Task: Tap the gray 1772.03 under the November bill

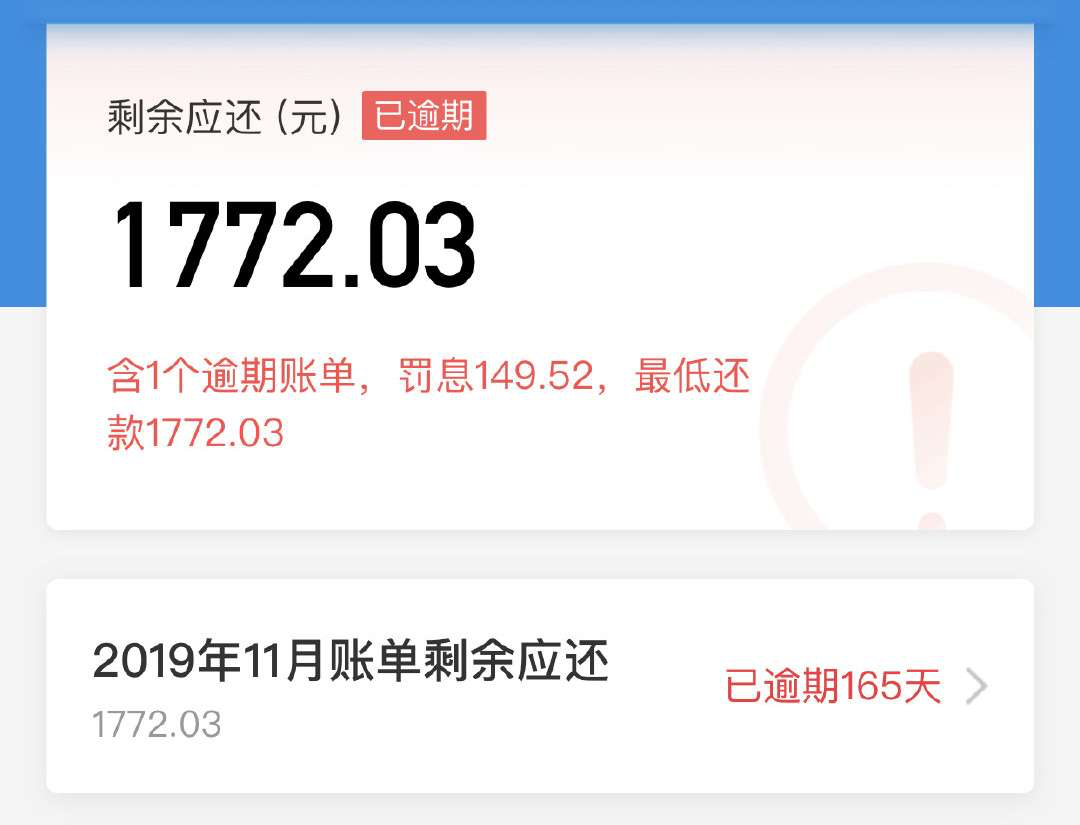Action: tap(157, 724)
